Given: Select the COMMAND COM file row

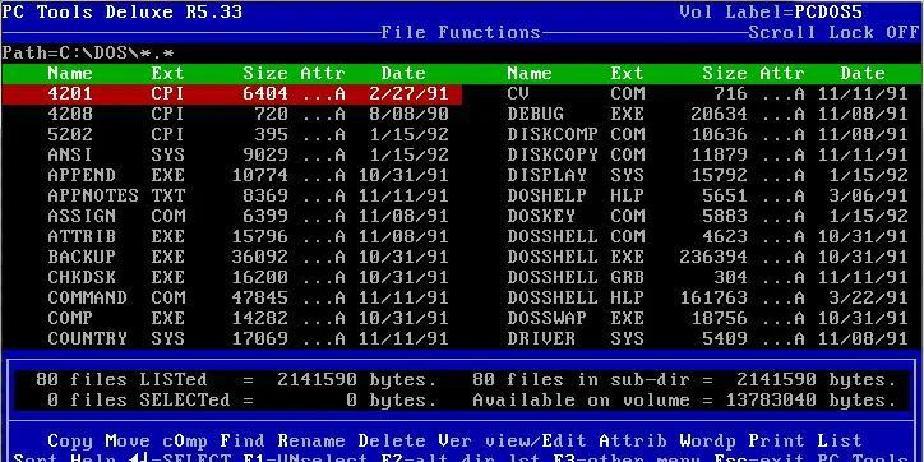Looking at the screenshot, I should [232, 298].
